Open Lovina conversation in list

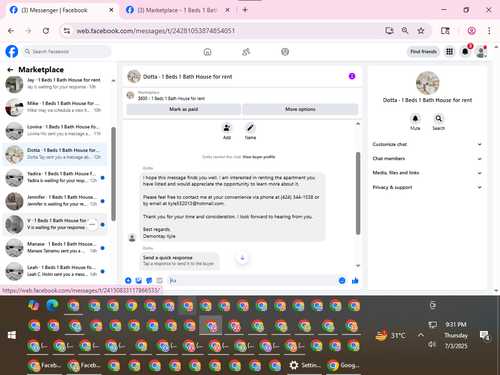tap(55, 130)
